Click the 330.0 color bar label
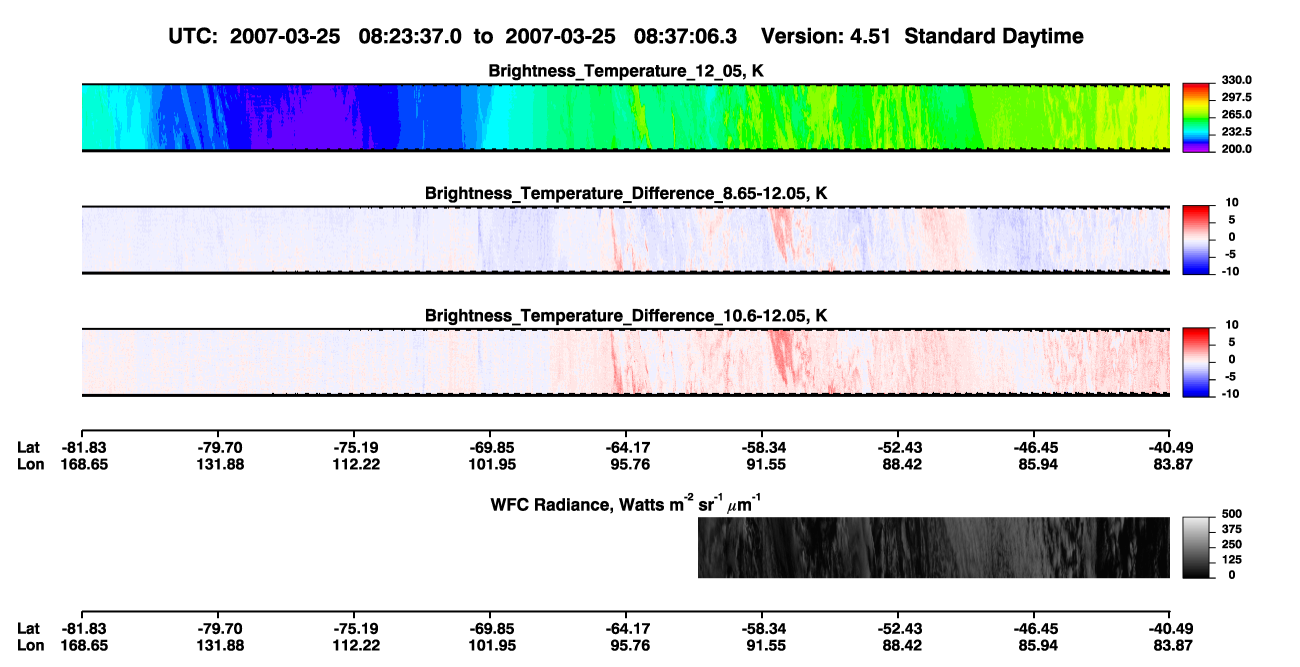1300x667 pixels. pyautogui.click(x=1235, y=80)
